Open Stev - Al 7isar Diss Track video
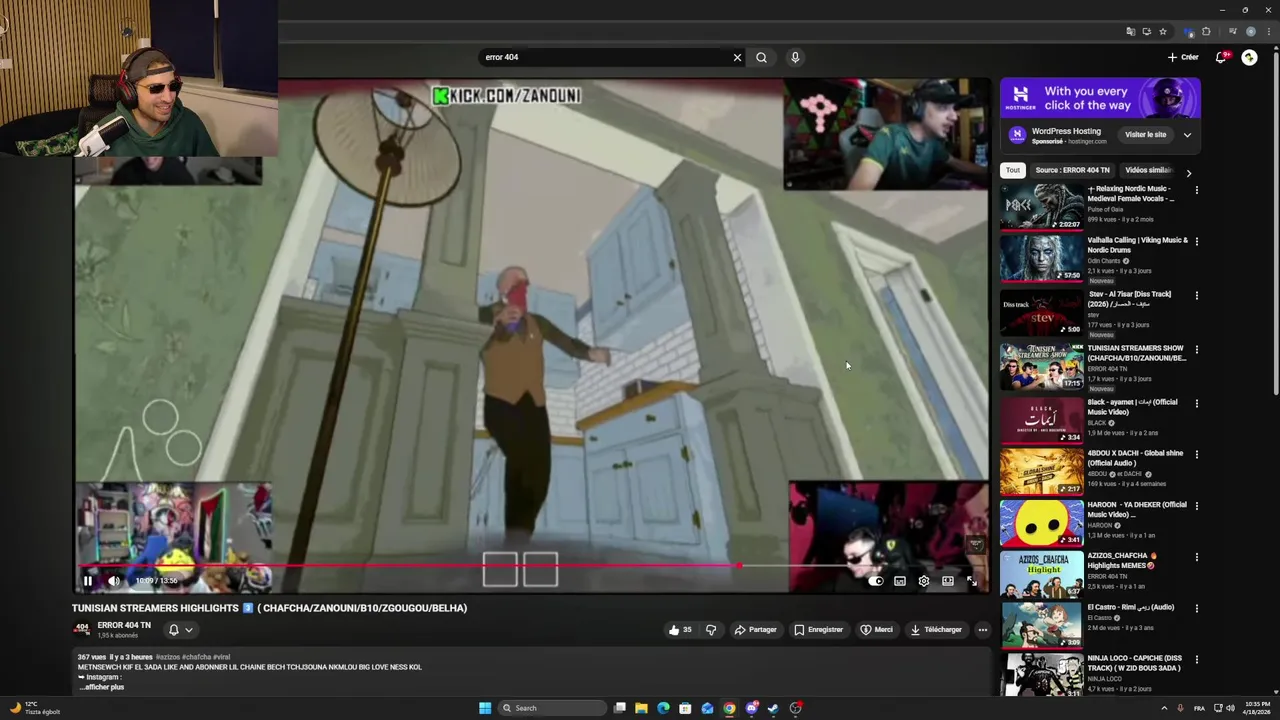This screenshot has height=720, width=1280. [1041, 312]
